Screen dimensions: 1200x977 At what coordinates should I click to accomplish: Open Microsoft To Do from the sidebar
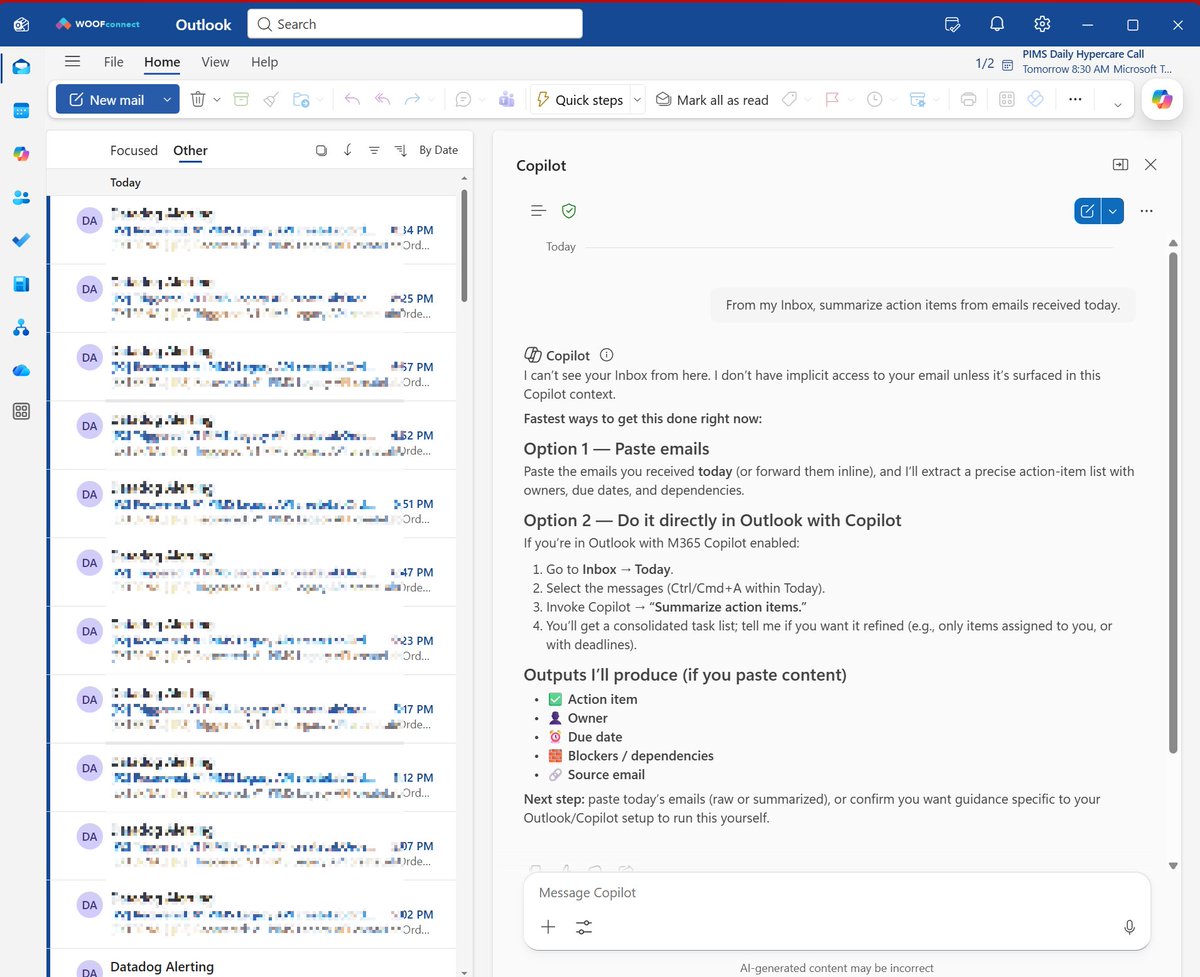click(x=21, y=240)
